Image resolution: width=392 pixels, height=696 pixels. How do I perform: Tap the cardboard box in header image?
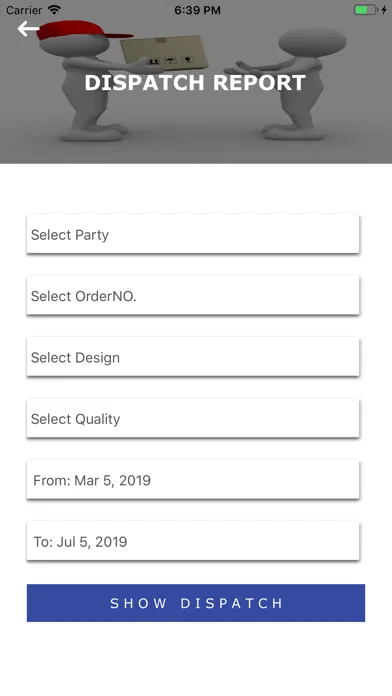pos(165,54)
